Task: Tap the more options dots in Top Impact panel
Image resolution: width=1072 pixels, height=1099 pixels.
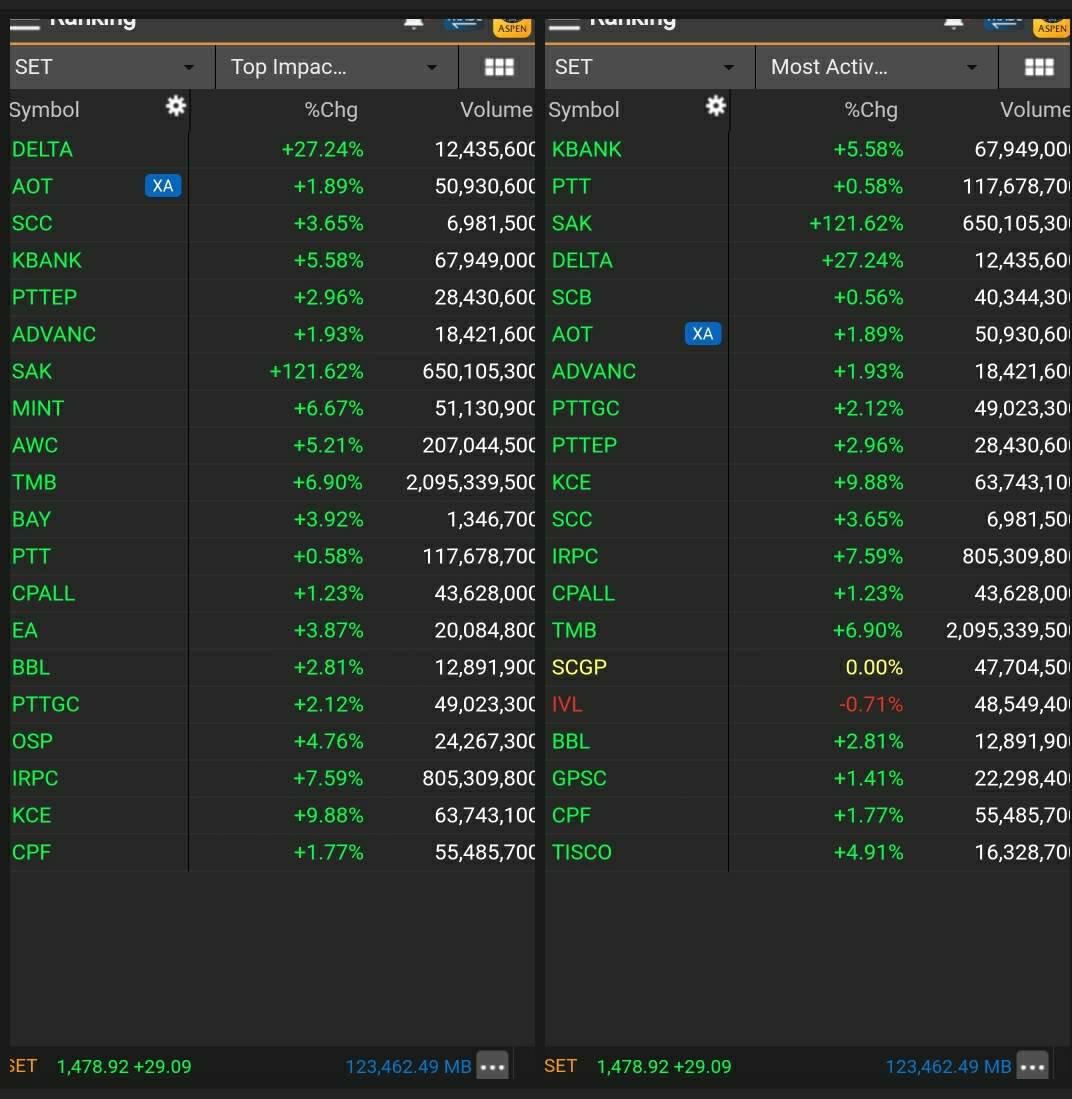Action: [x=492, y=1066]
